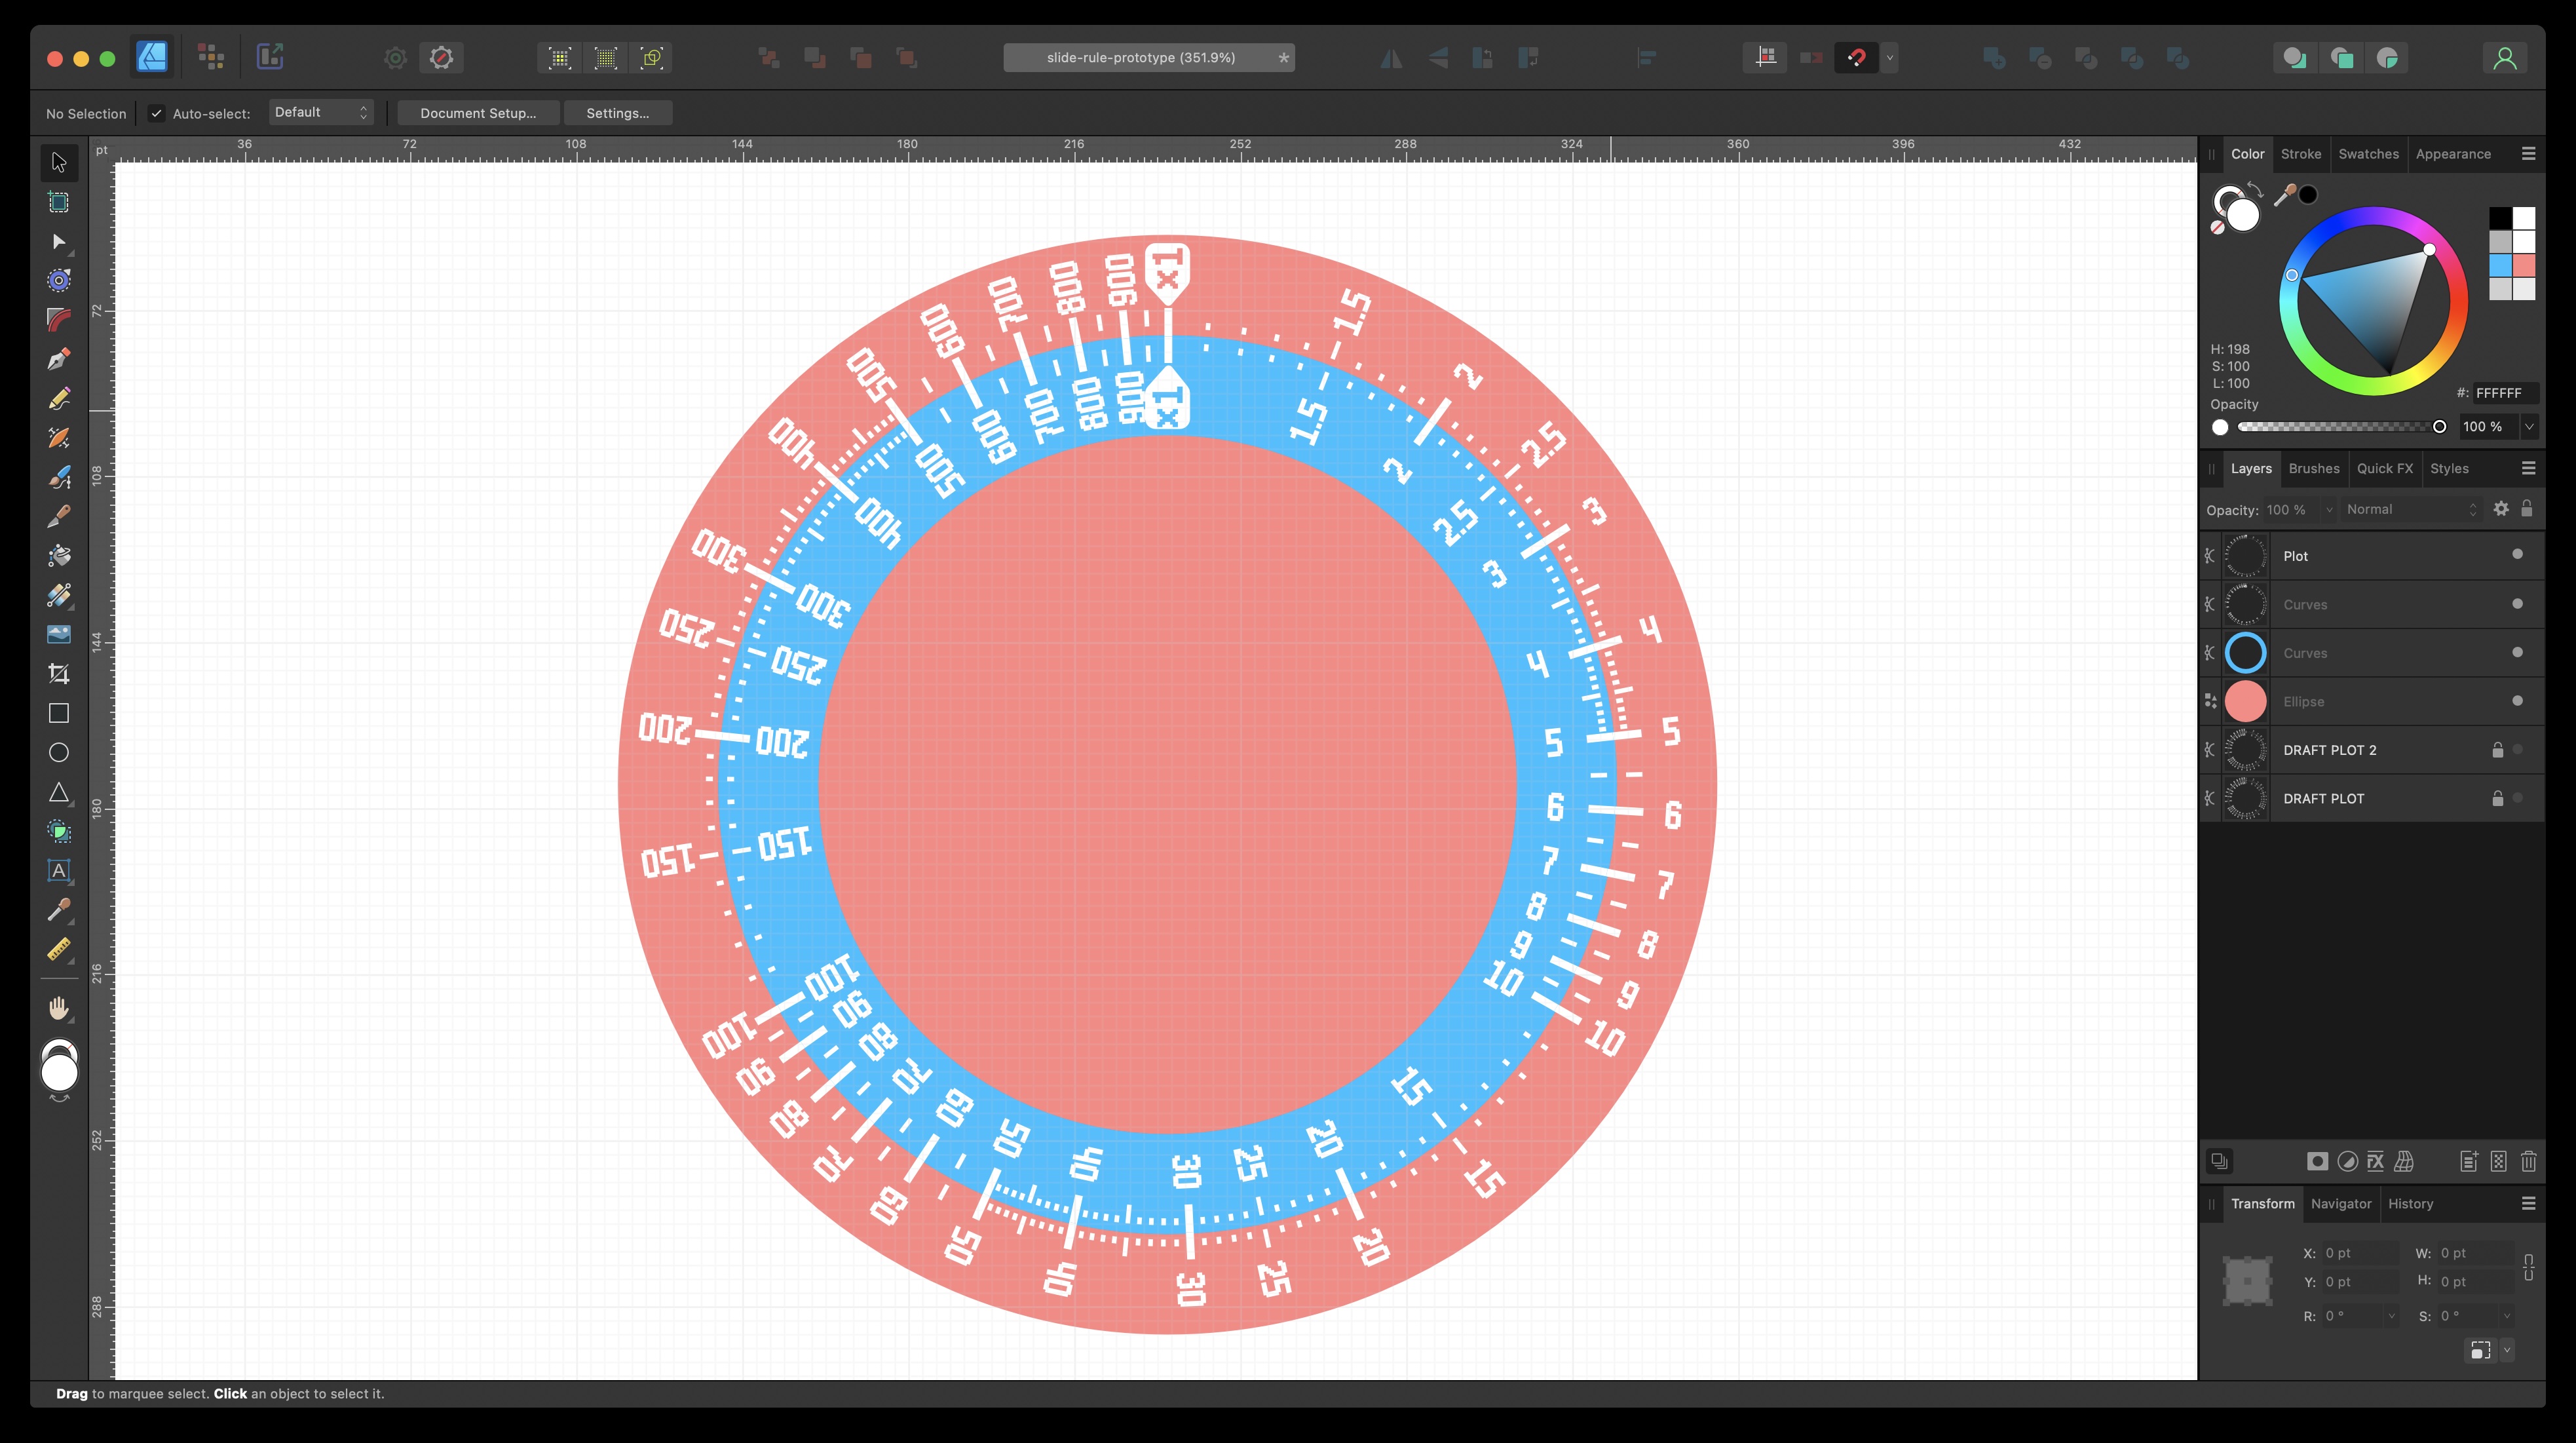This screenshot has height=1443, width=2576.
Task: Select the Crop tool
Action: point(59,674)
